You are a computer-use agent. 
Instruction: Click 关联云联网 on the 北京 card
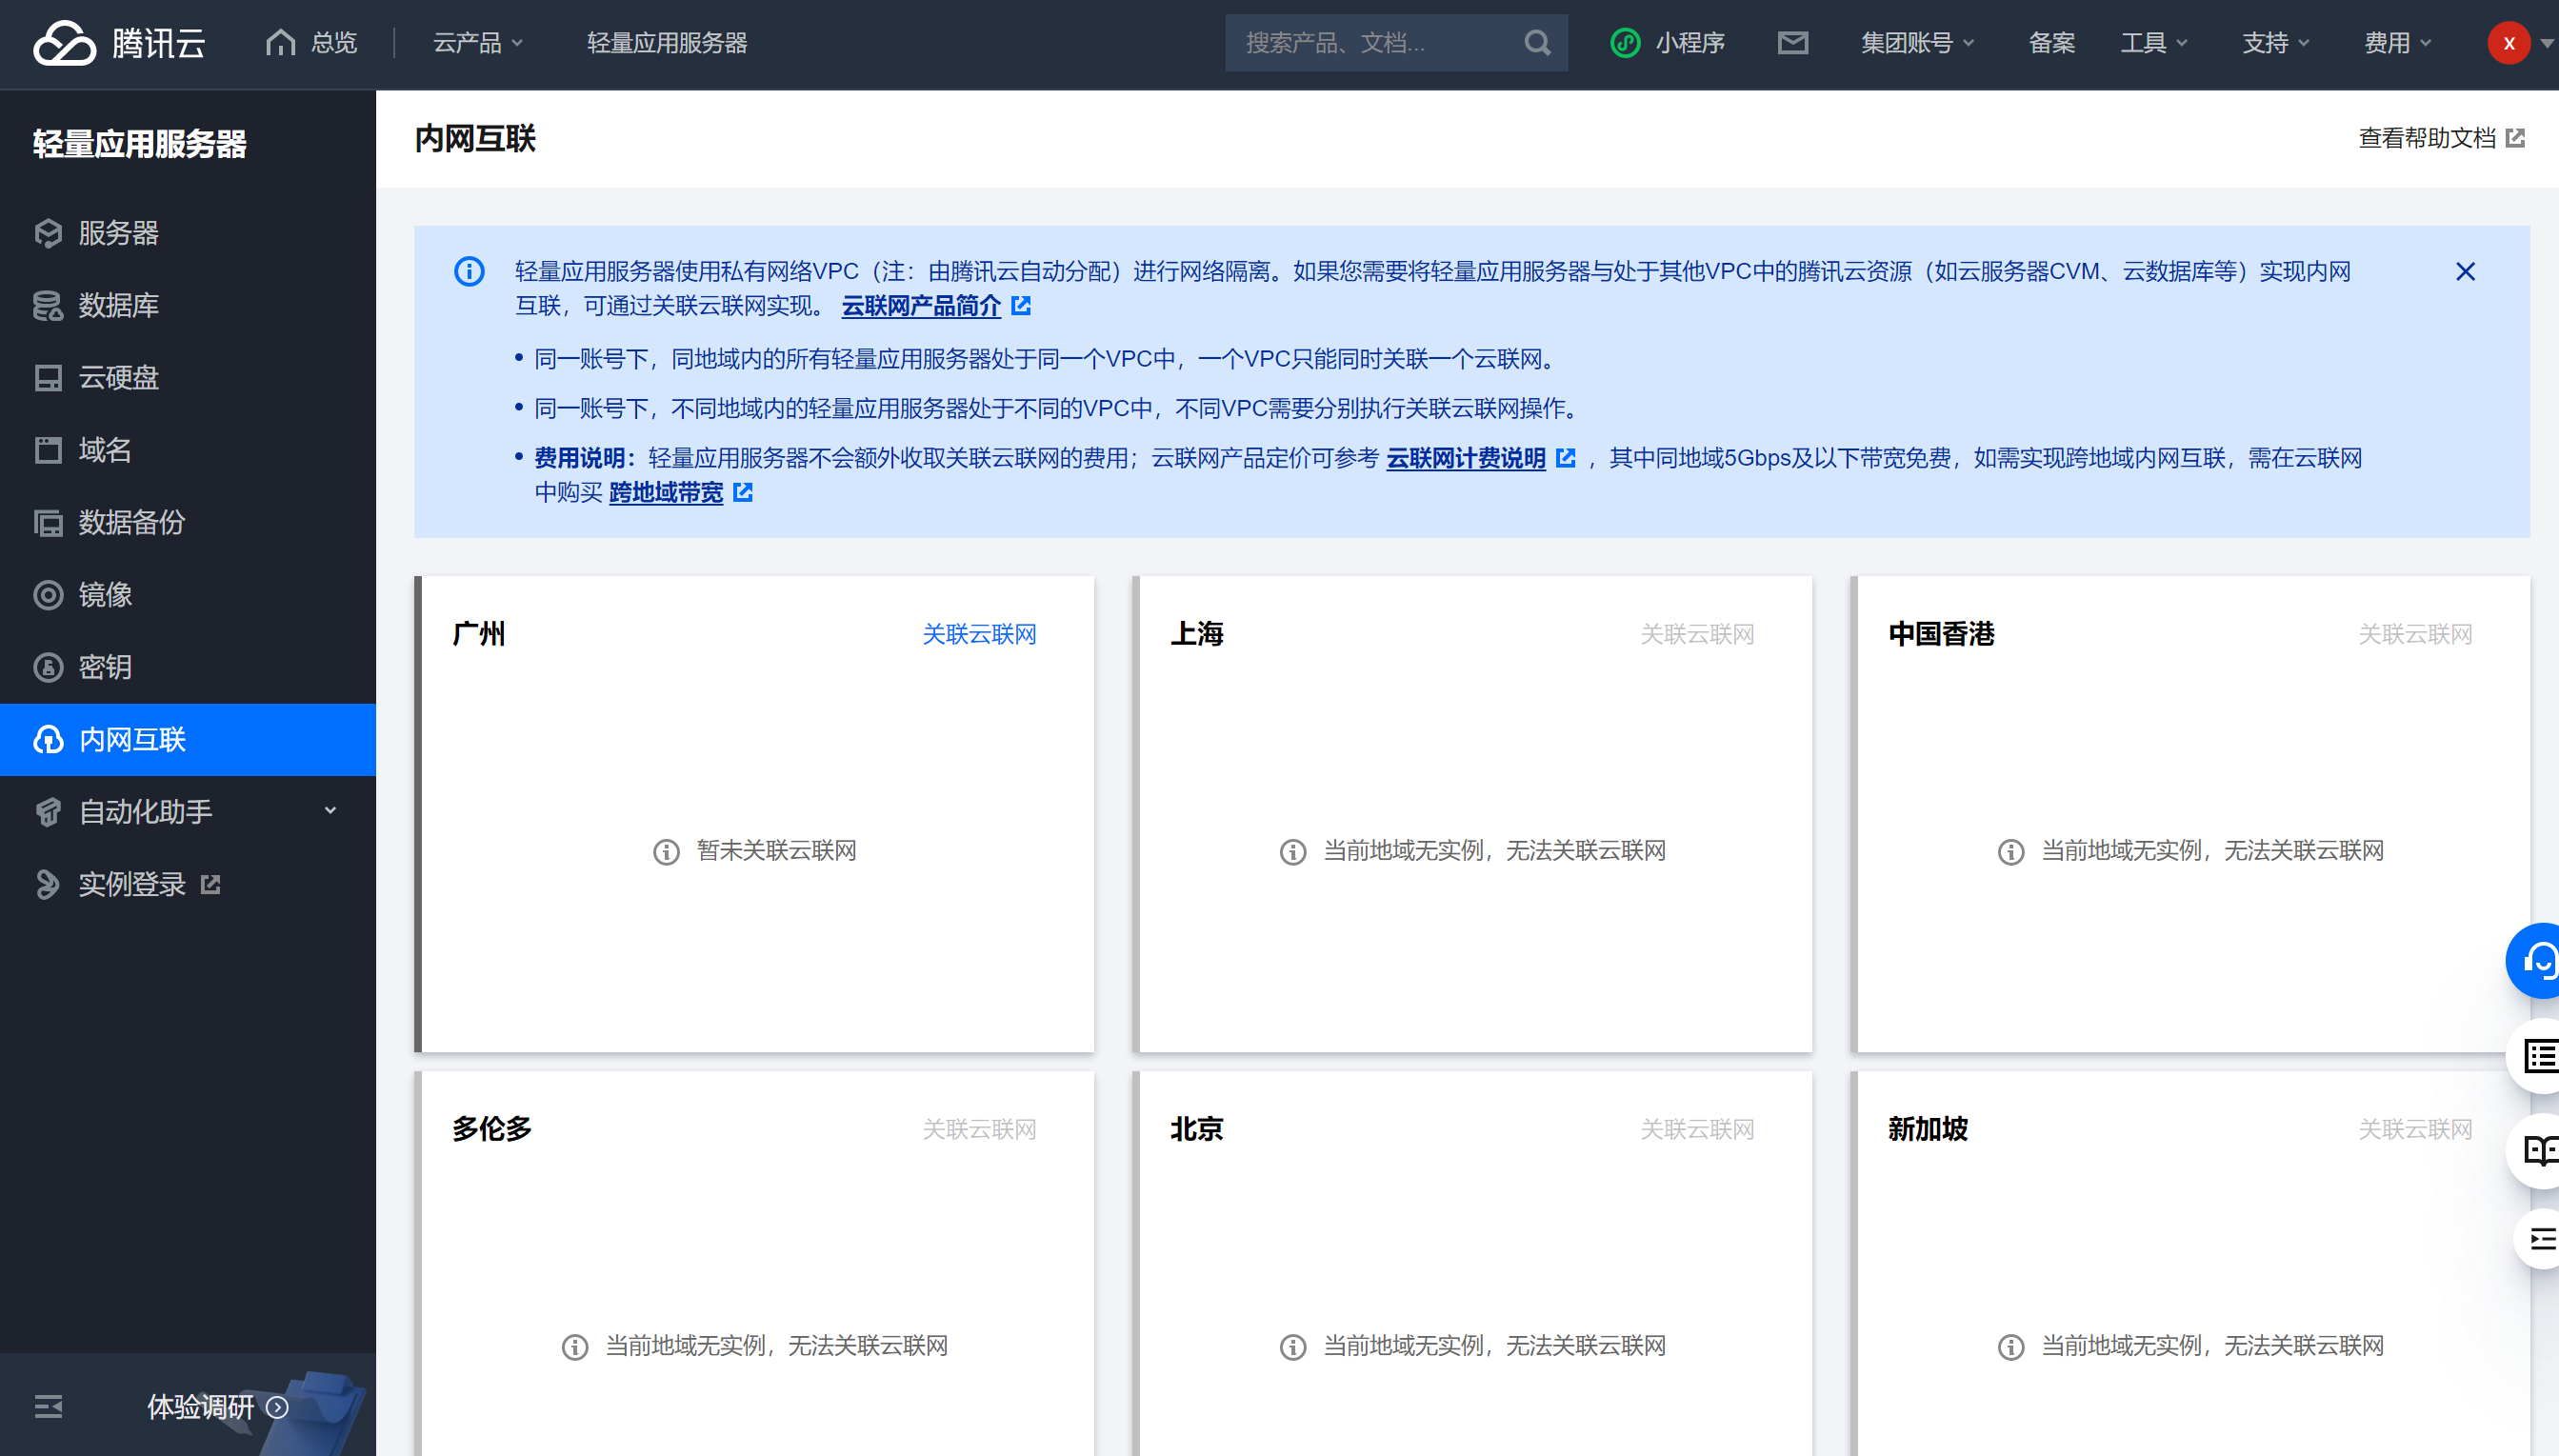coord(1697,1129)
